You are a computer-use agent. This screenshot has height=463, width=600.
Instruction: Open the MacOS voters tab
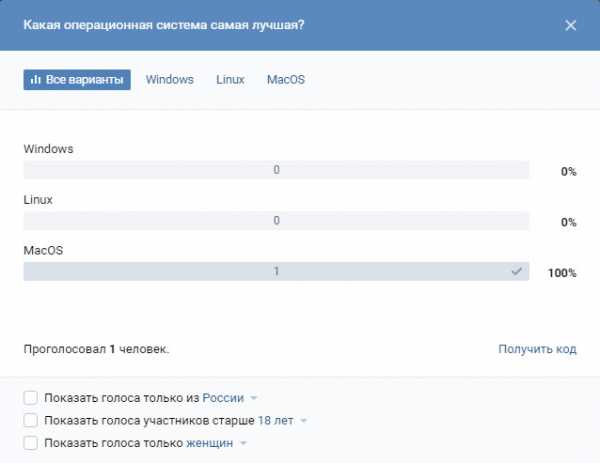point(286,80)
